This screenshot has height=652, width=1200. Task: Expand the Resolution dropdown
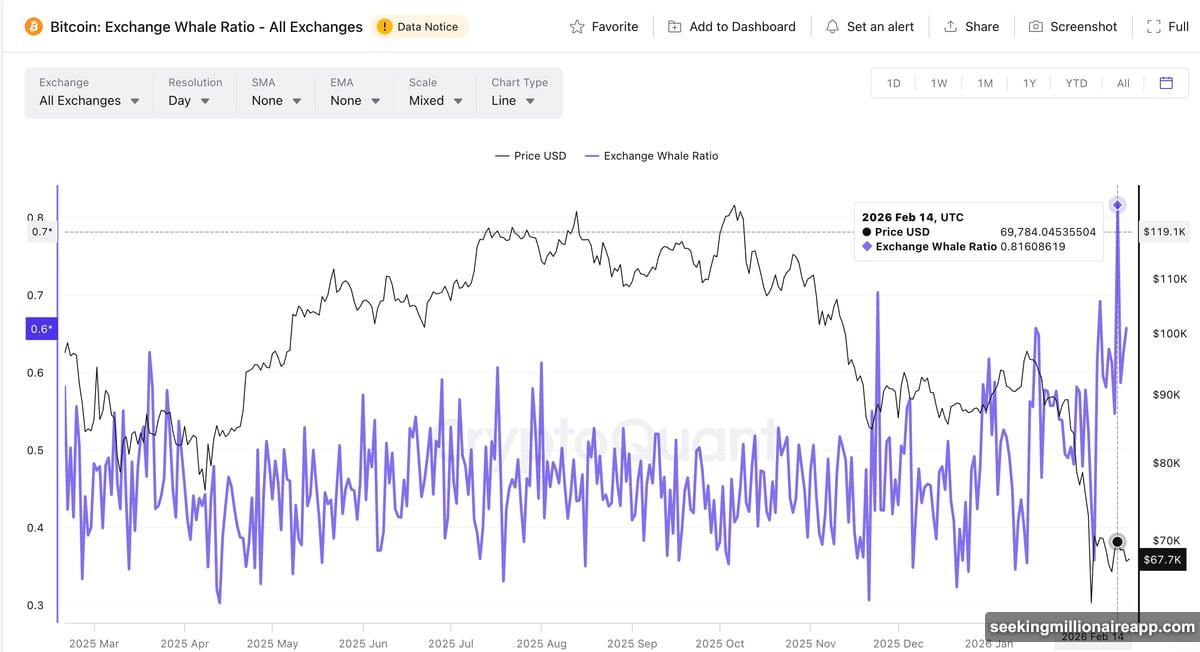pos(189,100)
